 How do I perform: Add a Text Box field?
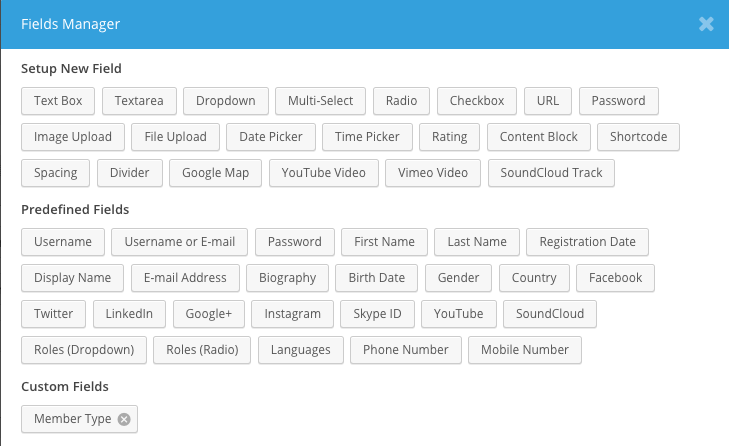point(58,101)
